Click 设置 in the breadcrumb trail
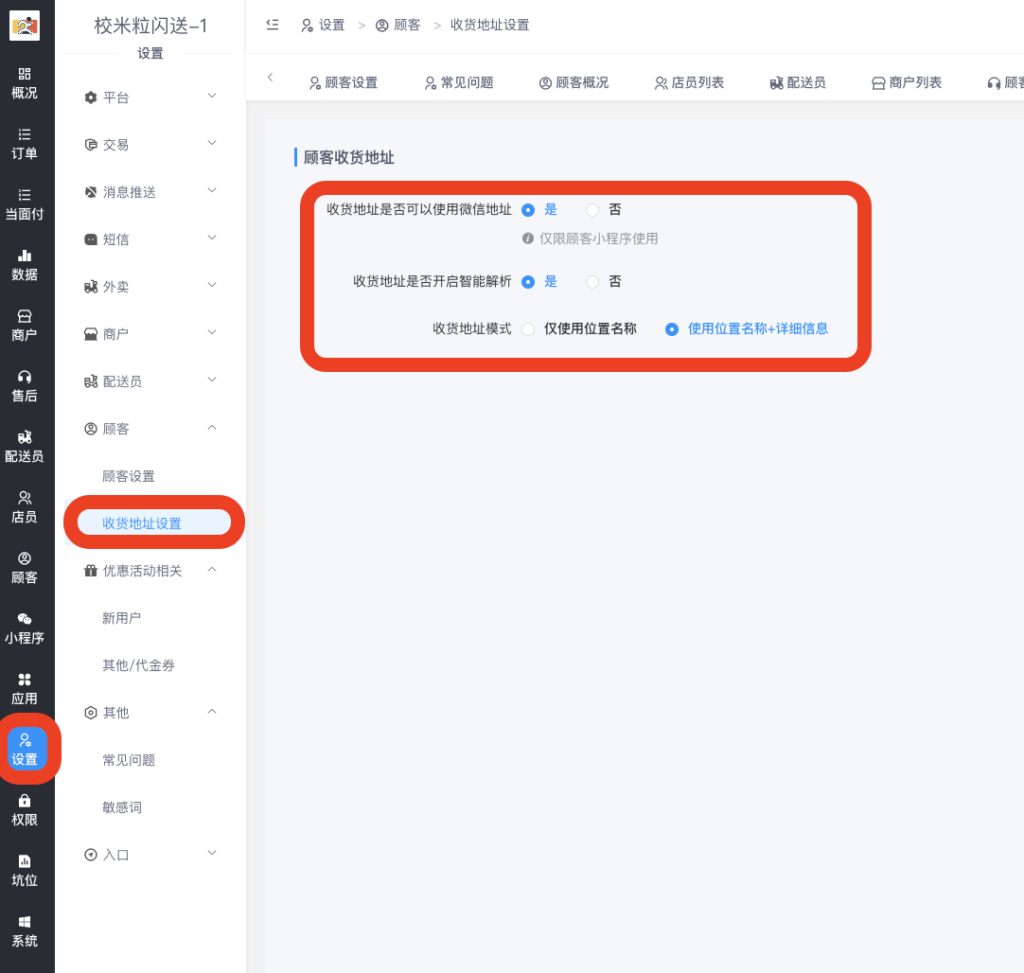Viewport: 1024px width, 973px height. [x=330, y=25]
